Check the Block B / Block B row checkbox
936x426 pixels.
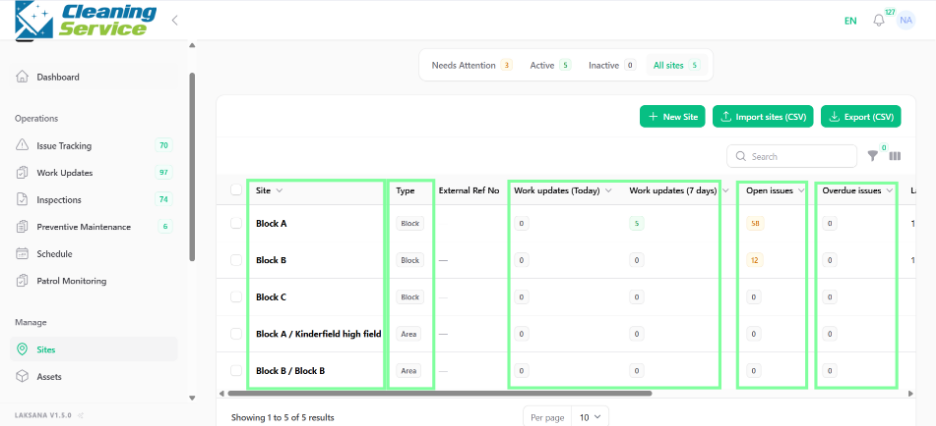(236, 371)
